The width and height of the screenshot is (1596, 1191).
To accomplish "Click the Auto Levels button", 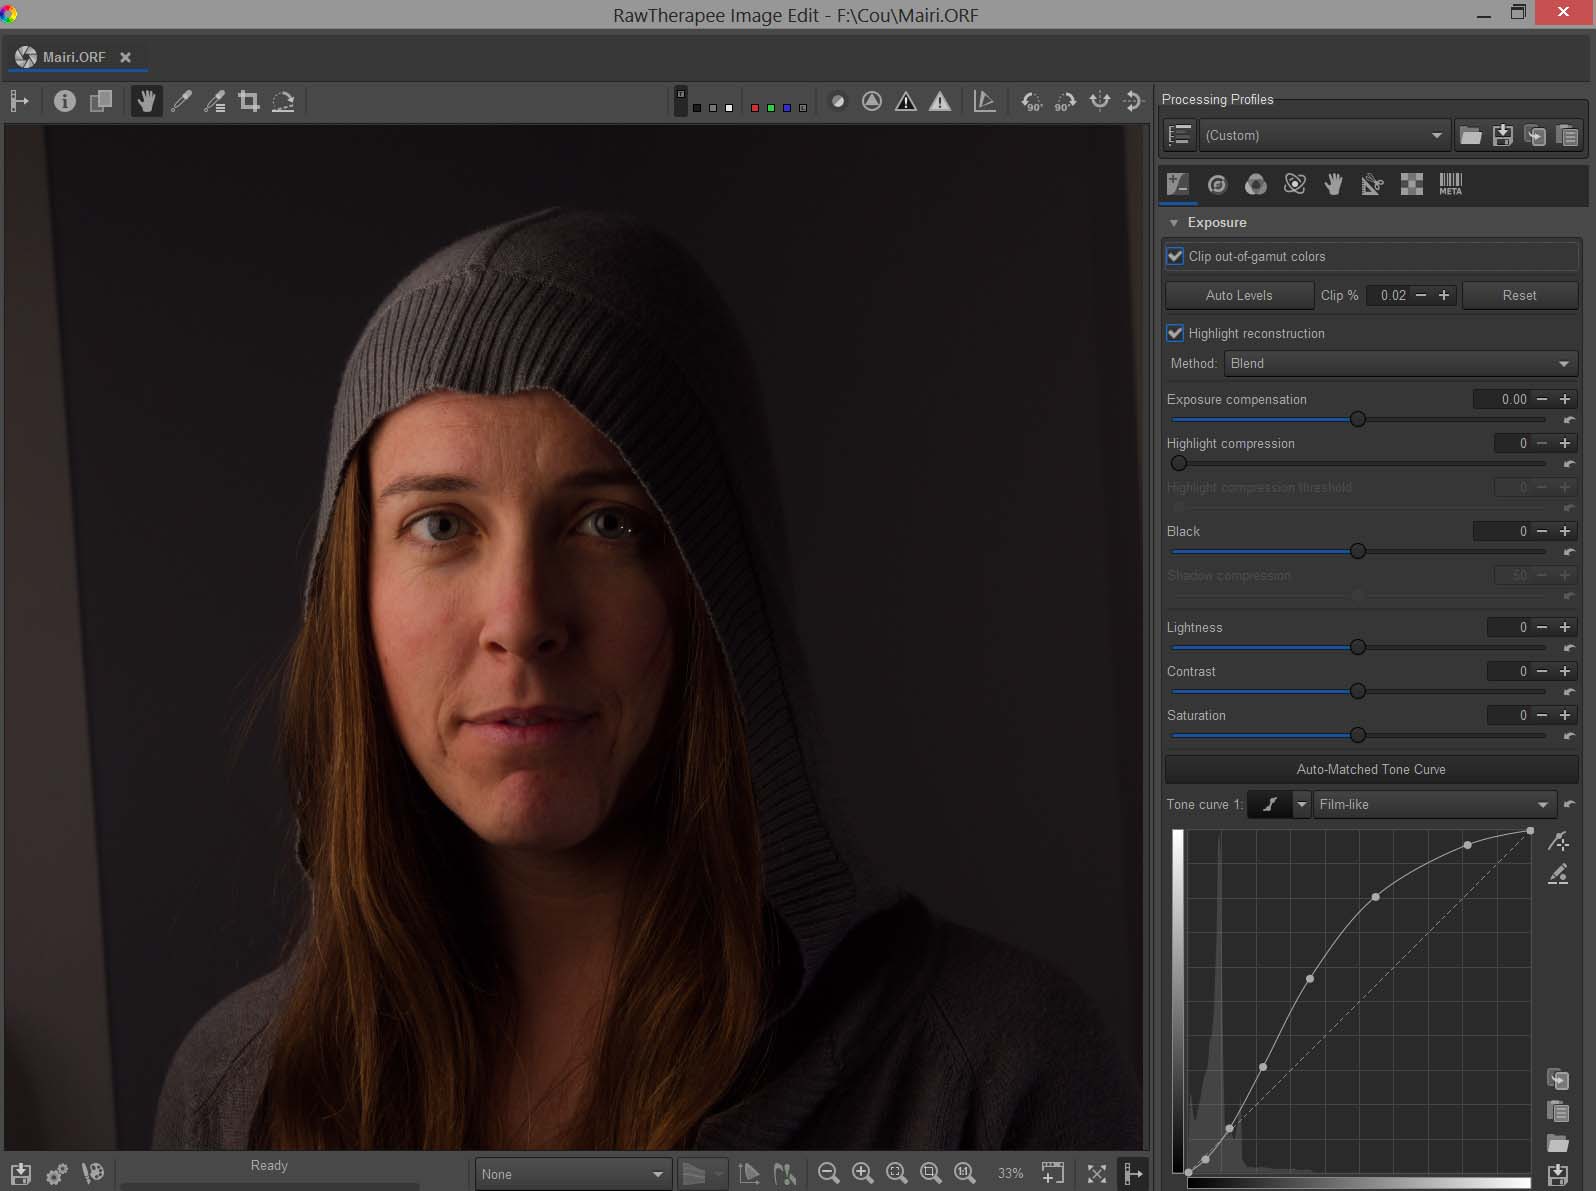I will coord(1239,295).
